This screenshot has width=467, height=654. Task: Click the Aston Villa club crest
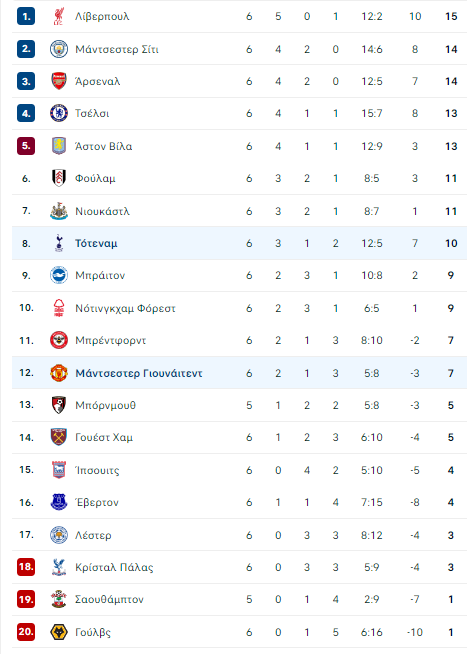pyautogui.click(x=59, y=146)
